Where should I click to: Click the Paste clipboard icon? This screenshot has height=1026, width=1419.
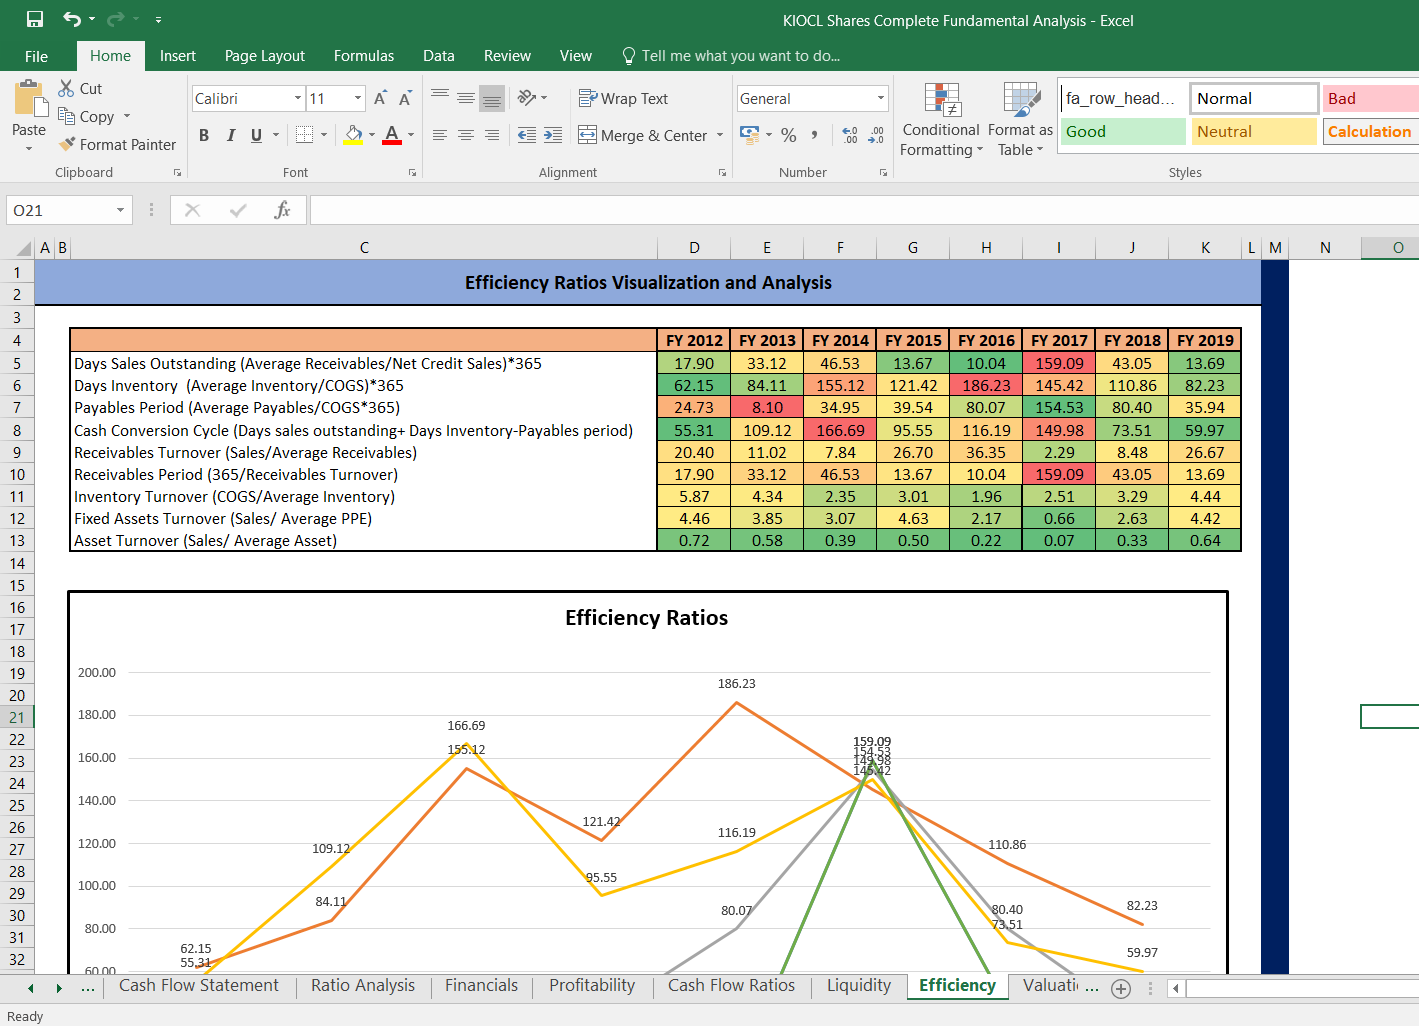[29, 100]
